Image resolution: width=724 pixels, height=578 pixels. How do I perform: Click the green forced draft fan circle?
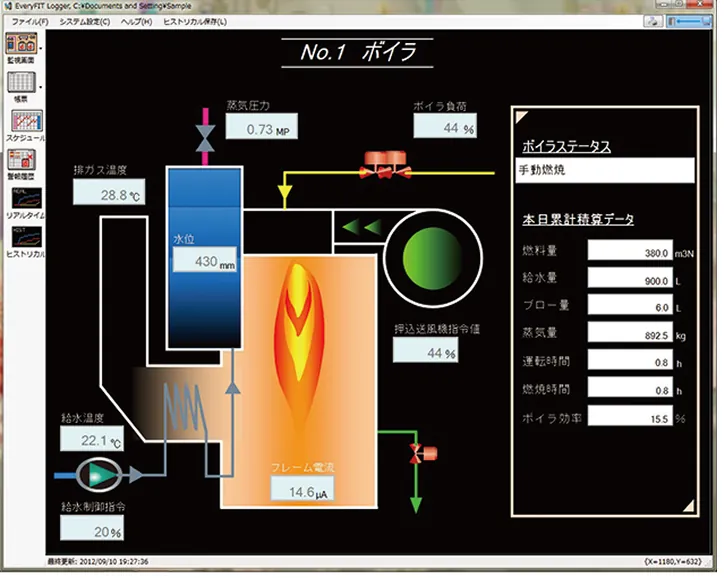(x=432, y=259)
